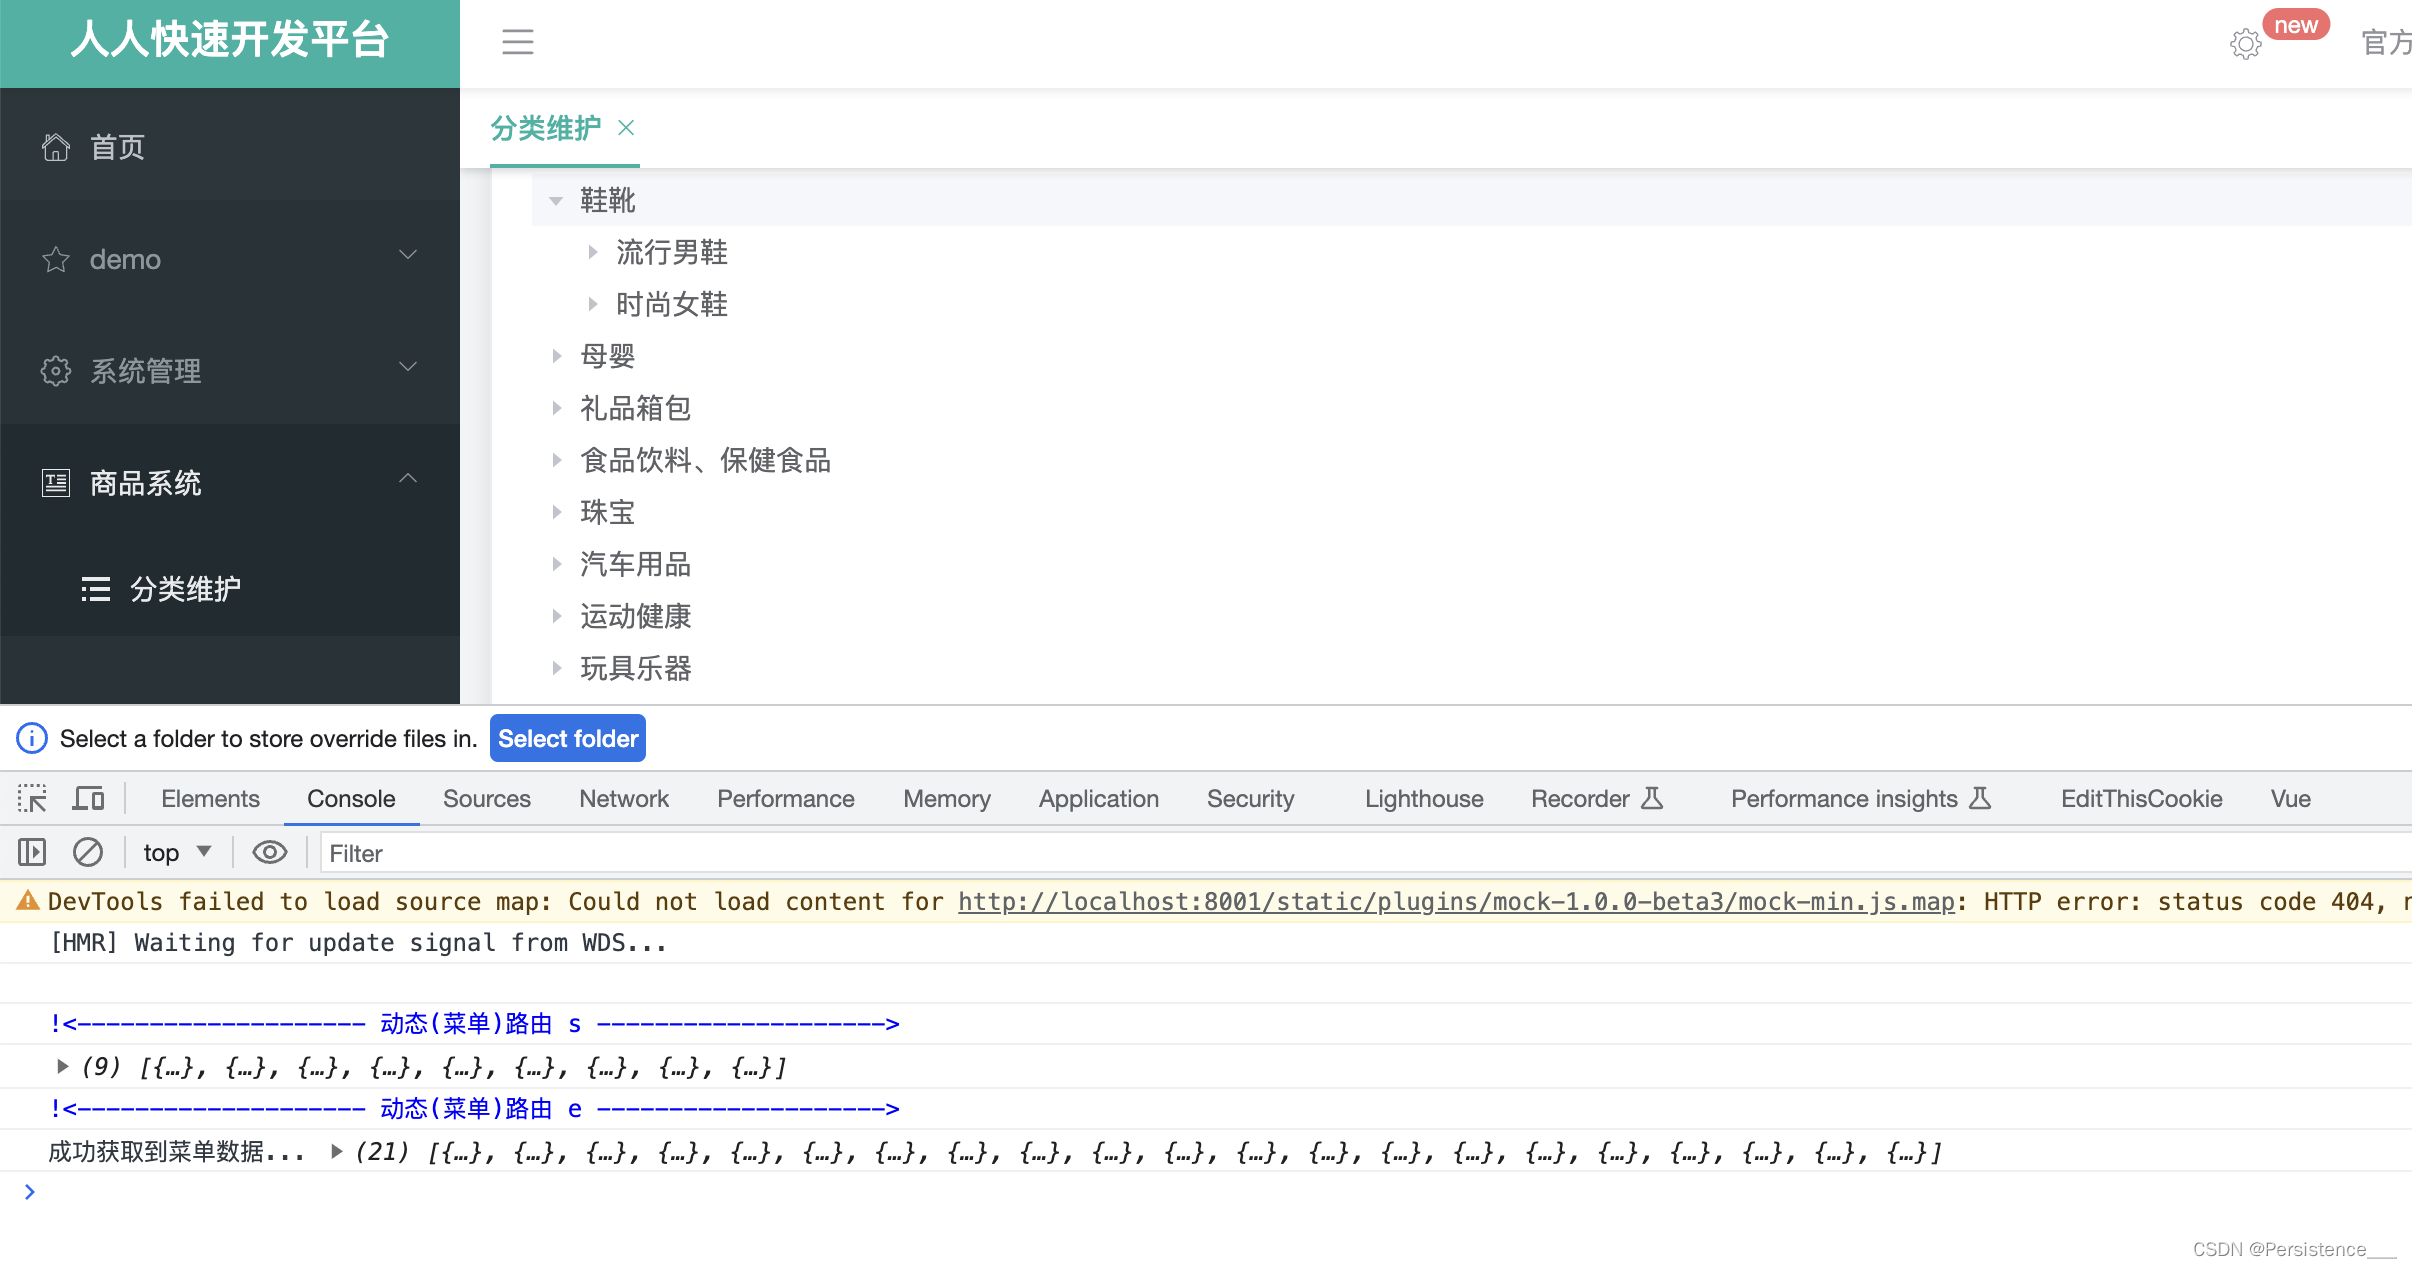Expand the demo menu chevron
This screenshot has width=2412, height=1268.
[408, 255]
